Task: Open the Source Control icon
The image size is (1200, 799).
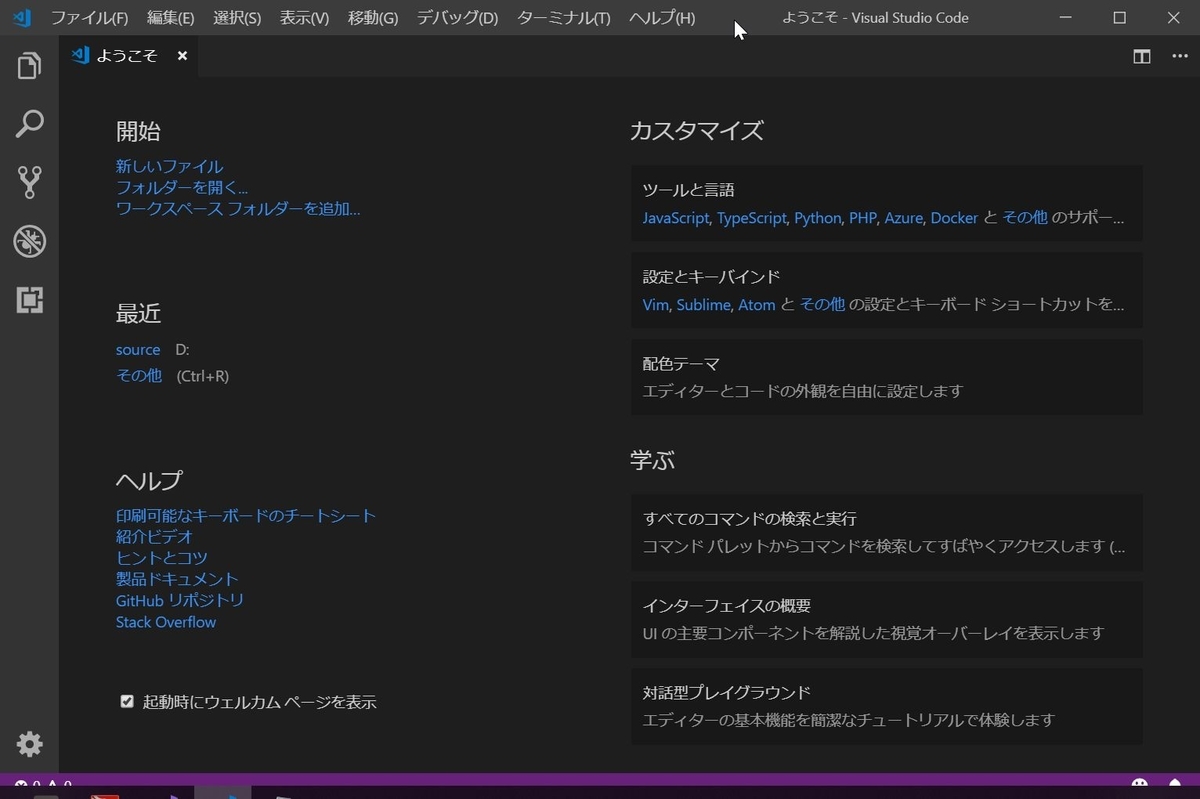Action: click(x=29, y=182)
